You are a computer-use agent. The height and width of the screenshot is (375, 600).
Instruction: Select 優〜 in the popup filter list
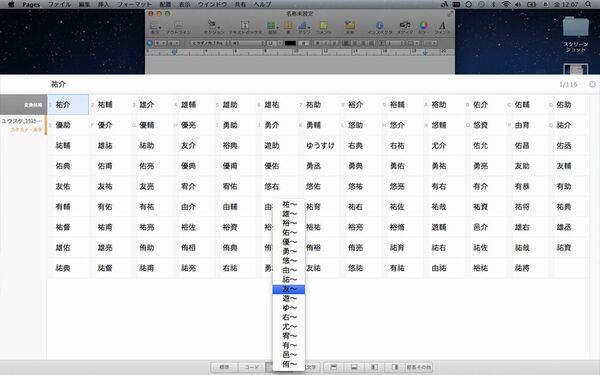[289, 242]
